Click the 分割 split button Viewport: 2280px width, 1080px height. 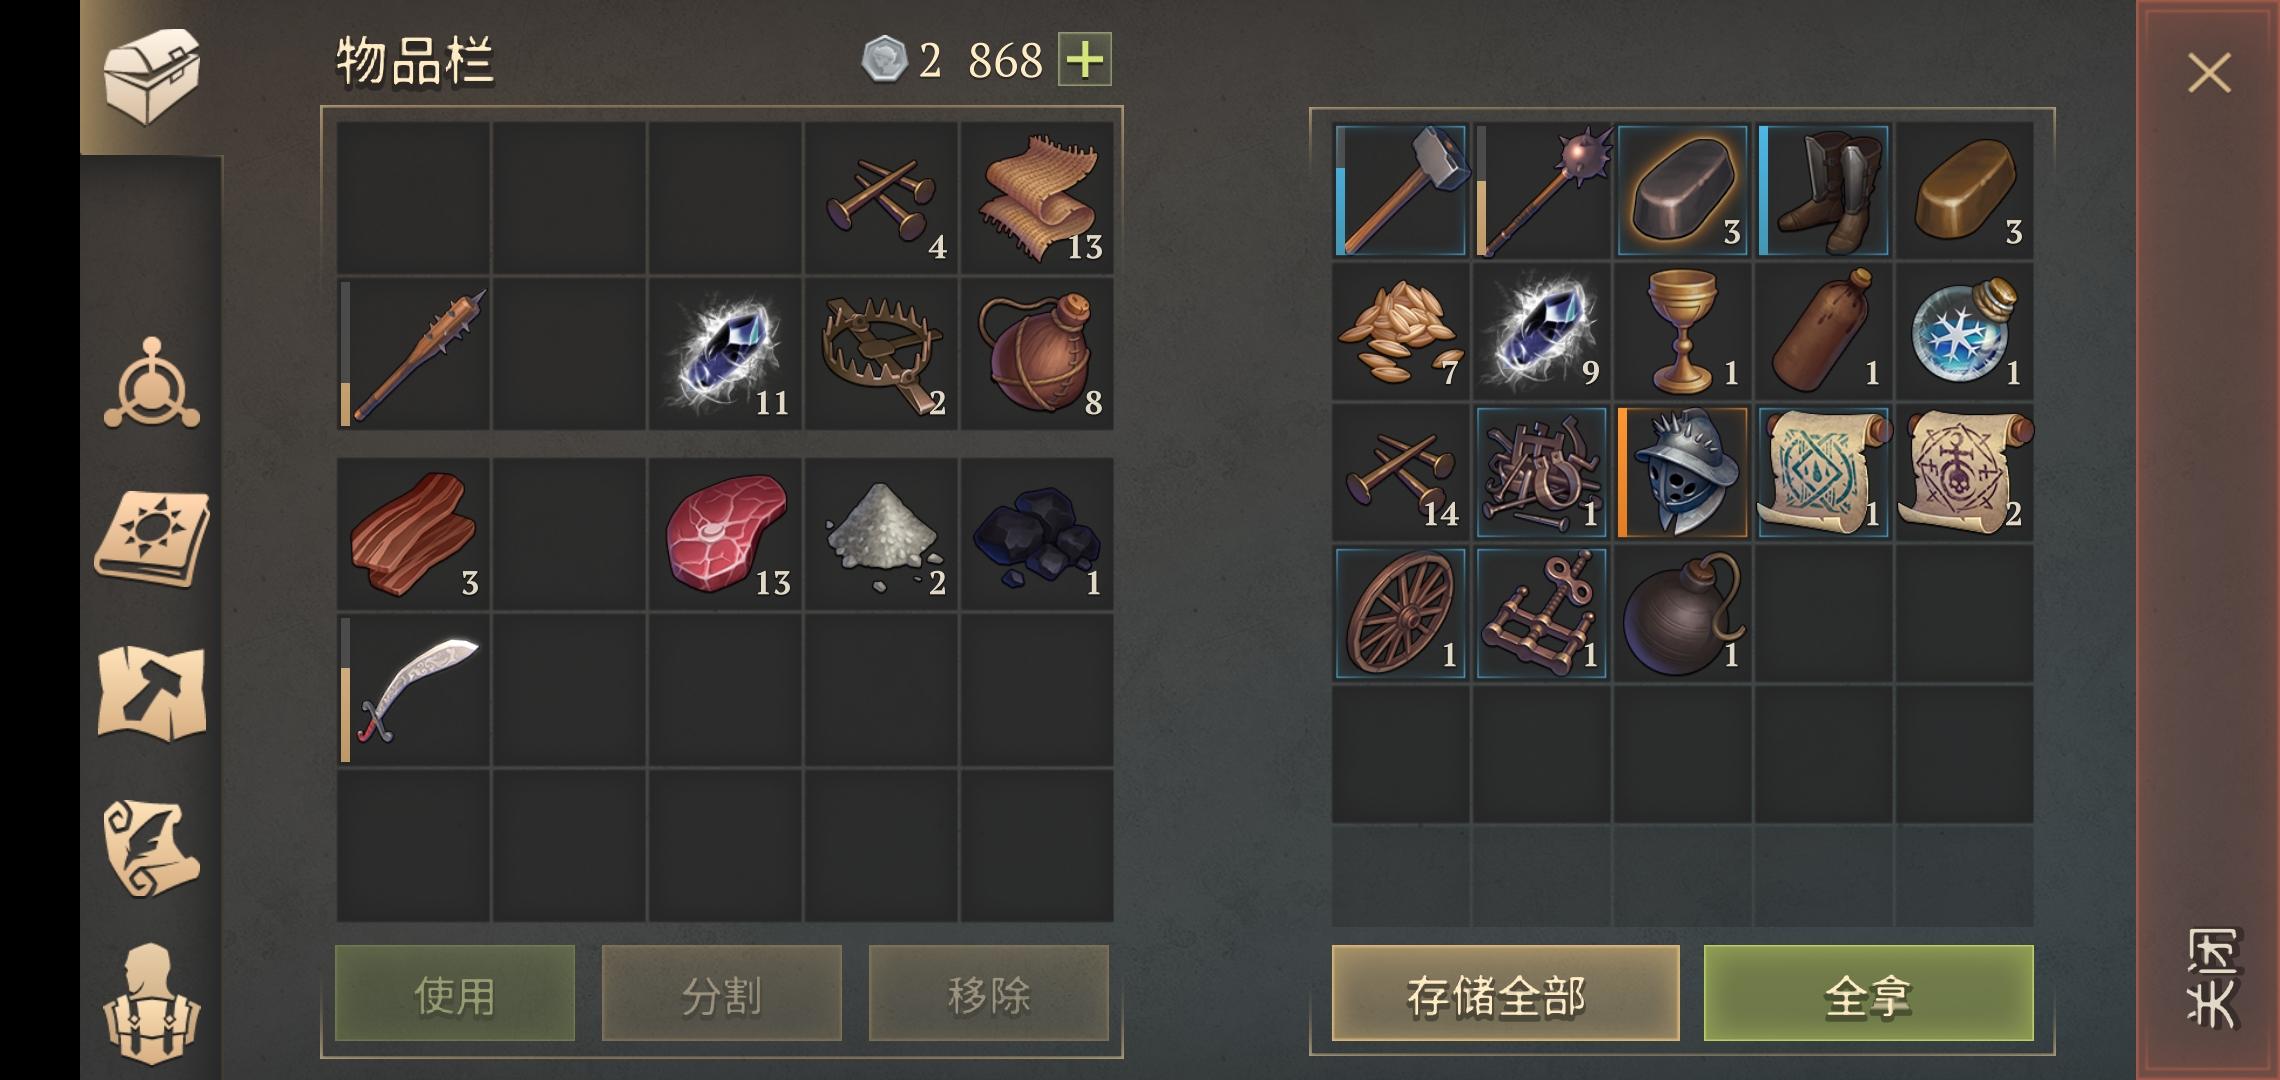[x=722, y=993]
